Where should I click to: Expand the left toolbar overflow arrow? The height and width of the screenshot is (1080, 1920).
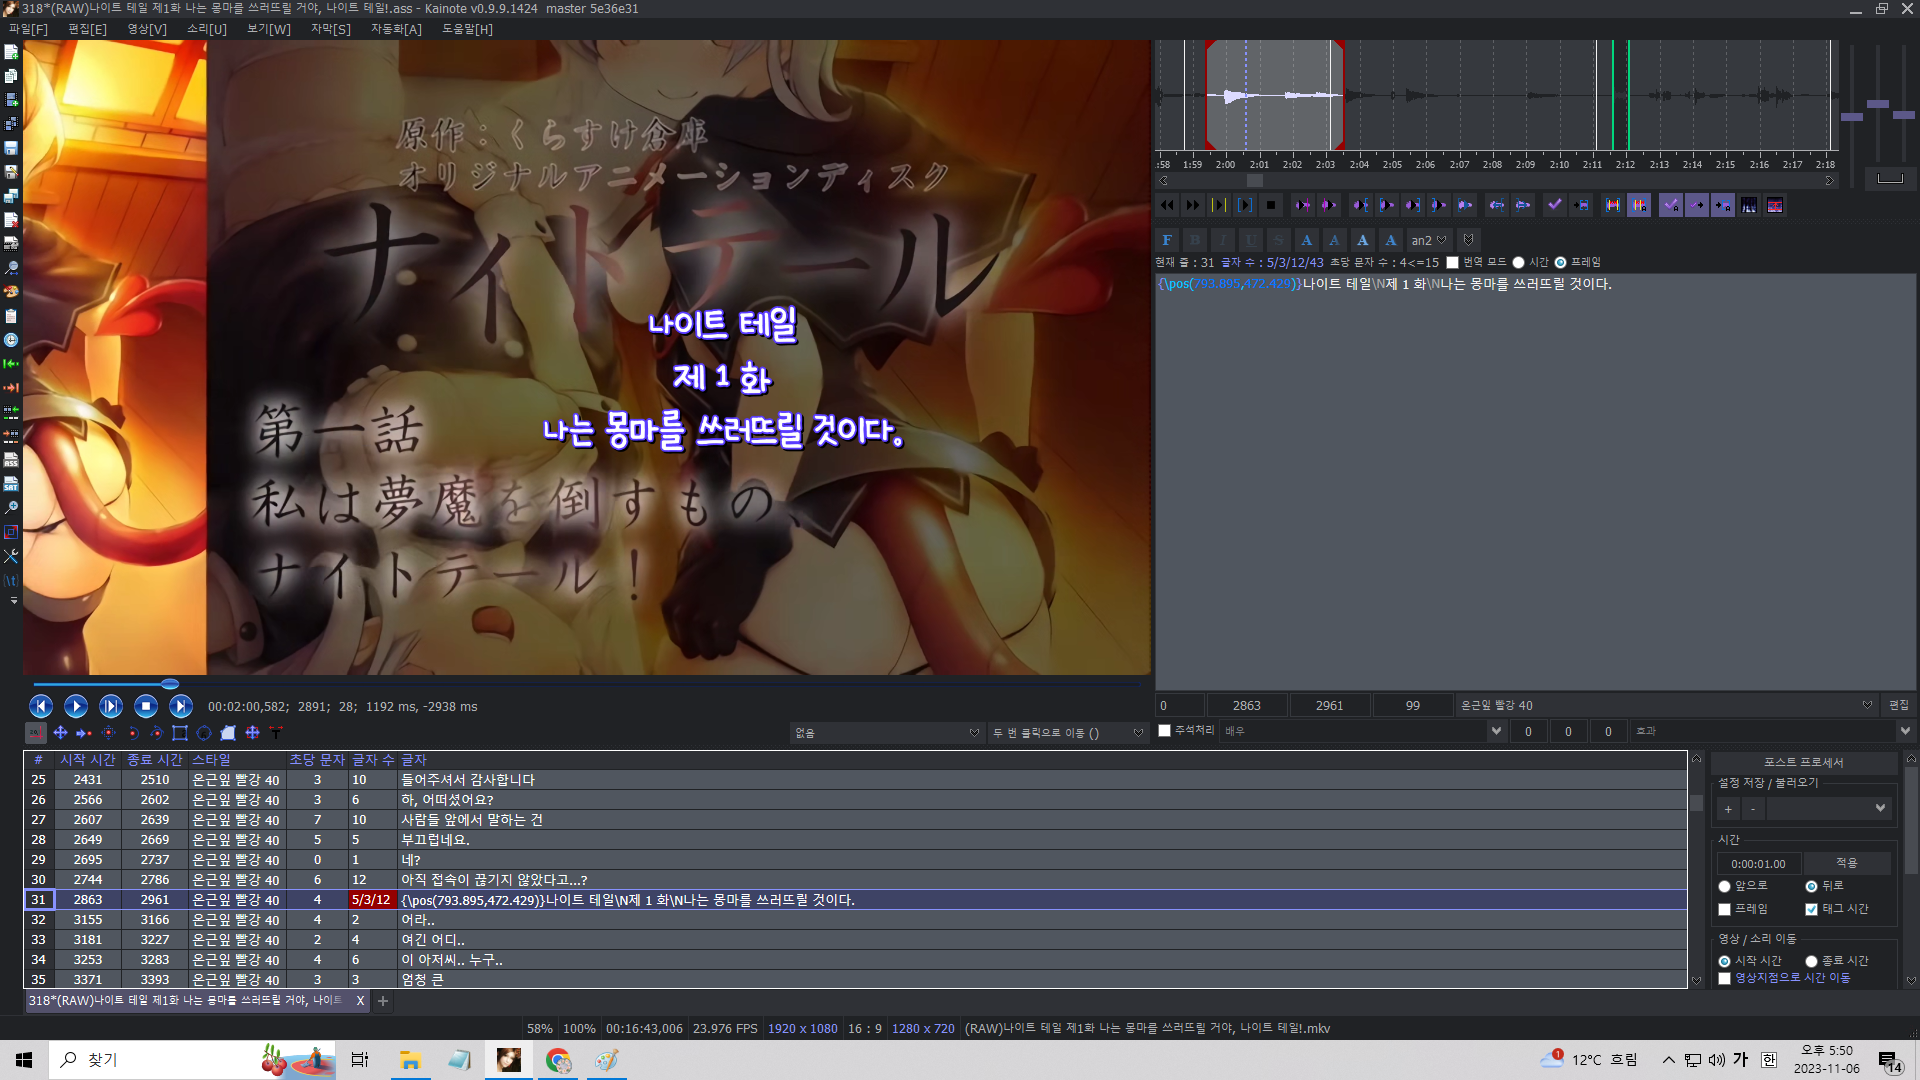pyautogui.click(x=13, y=601)
